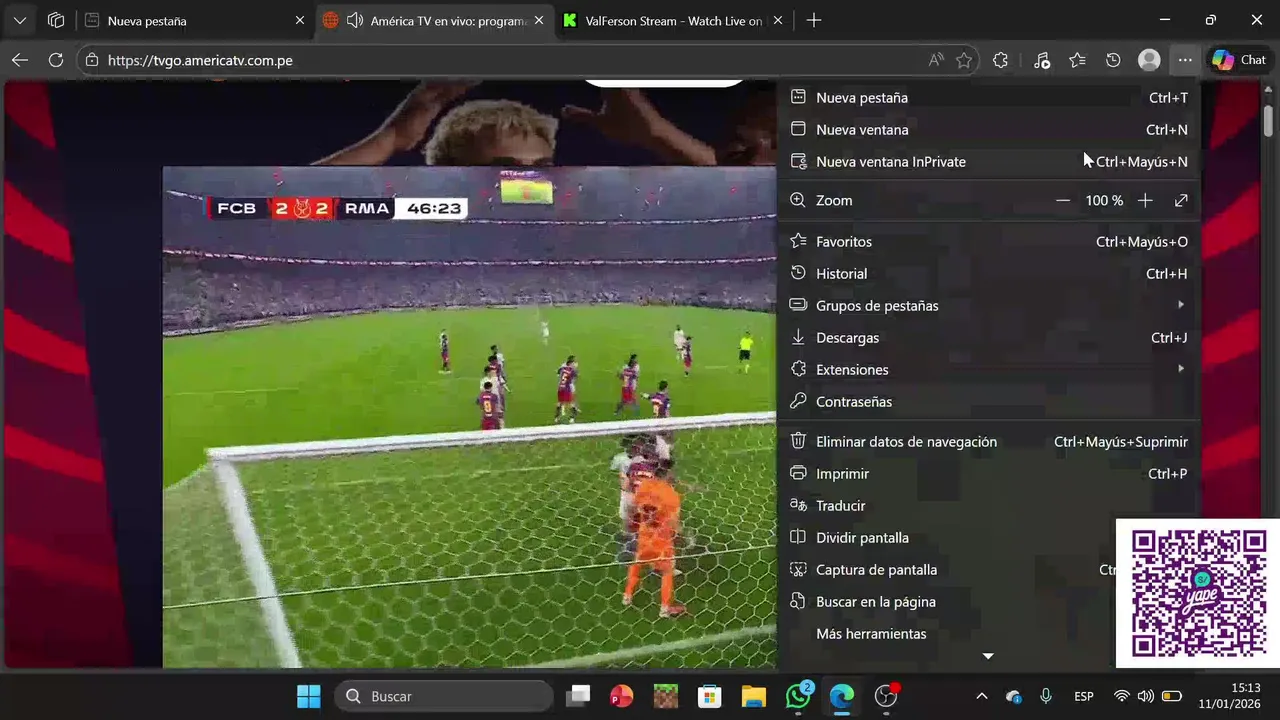Open the History clock toolbar icon
This screenshot has width=1280, height=720.
click(x=1113, y=60)
